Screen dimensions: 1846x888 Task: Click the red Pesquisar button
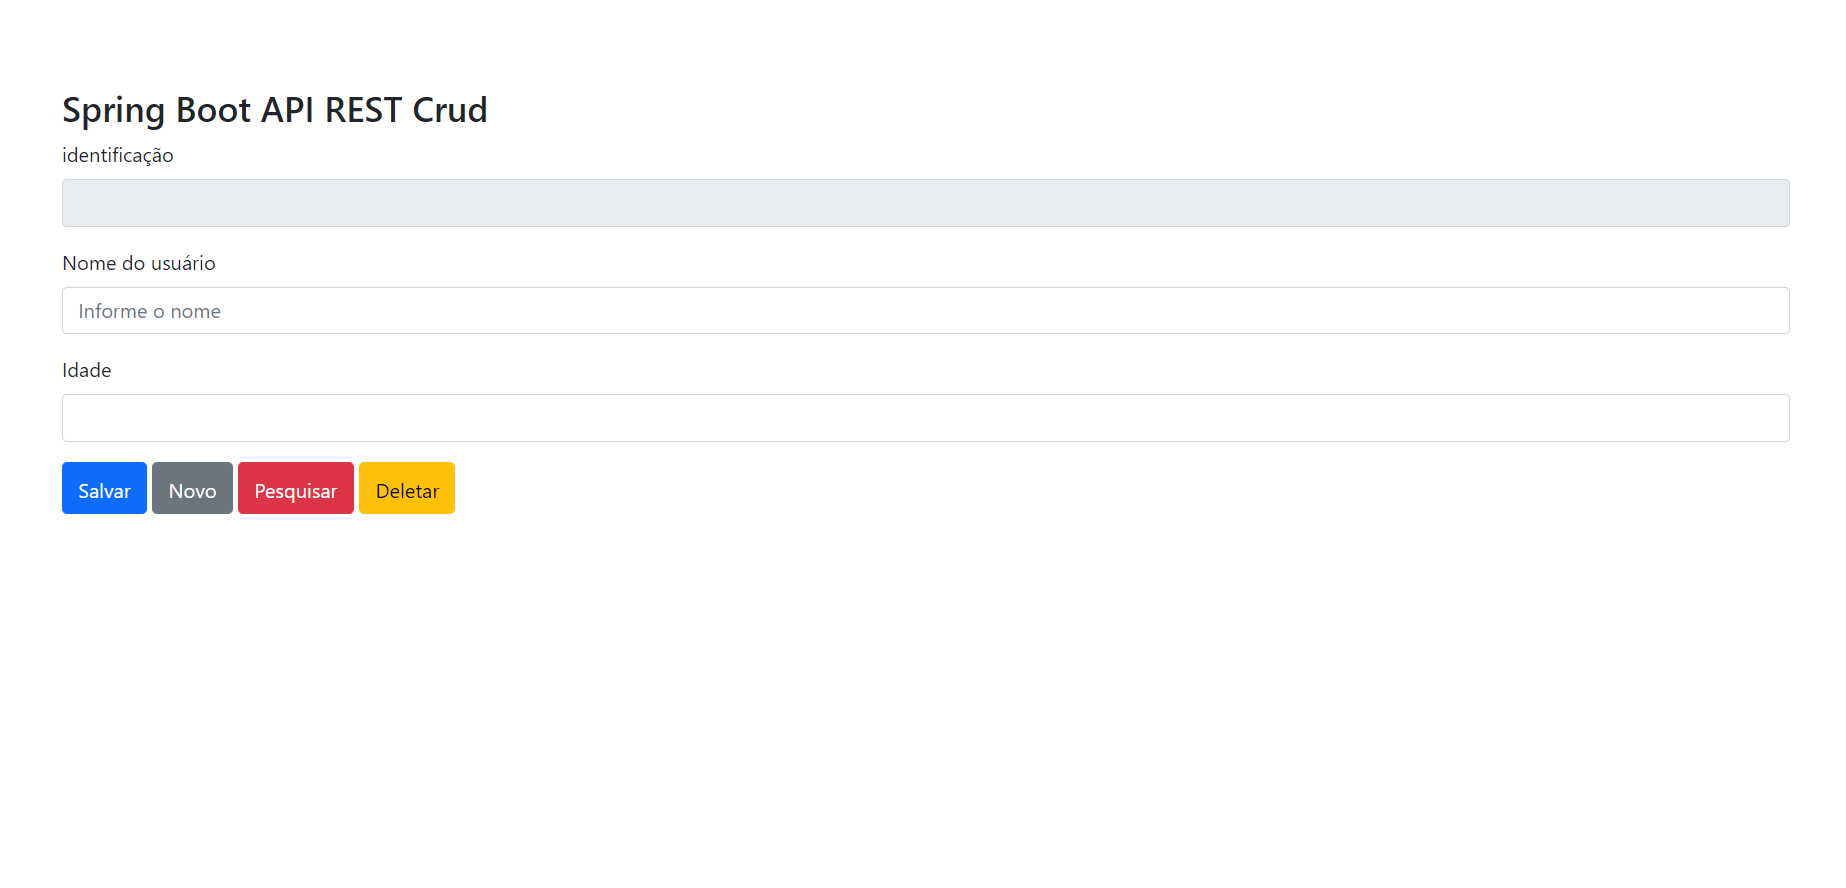(x=296, y=489)
